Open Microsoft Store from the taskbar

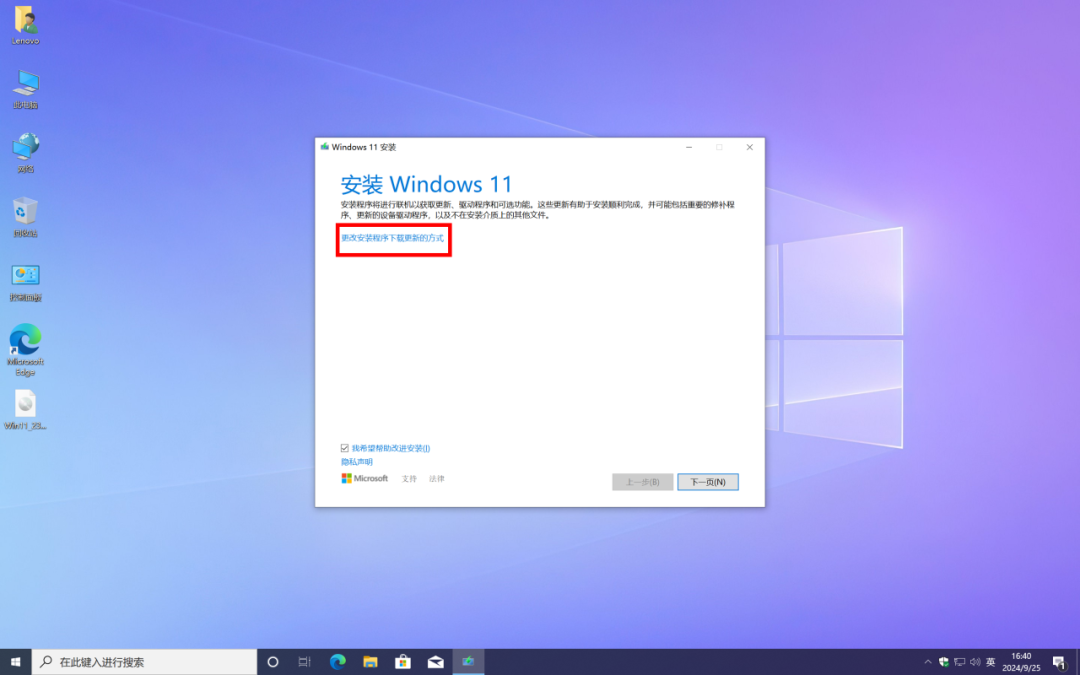click(x=403, y=662)
